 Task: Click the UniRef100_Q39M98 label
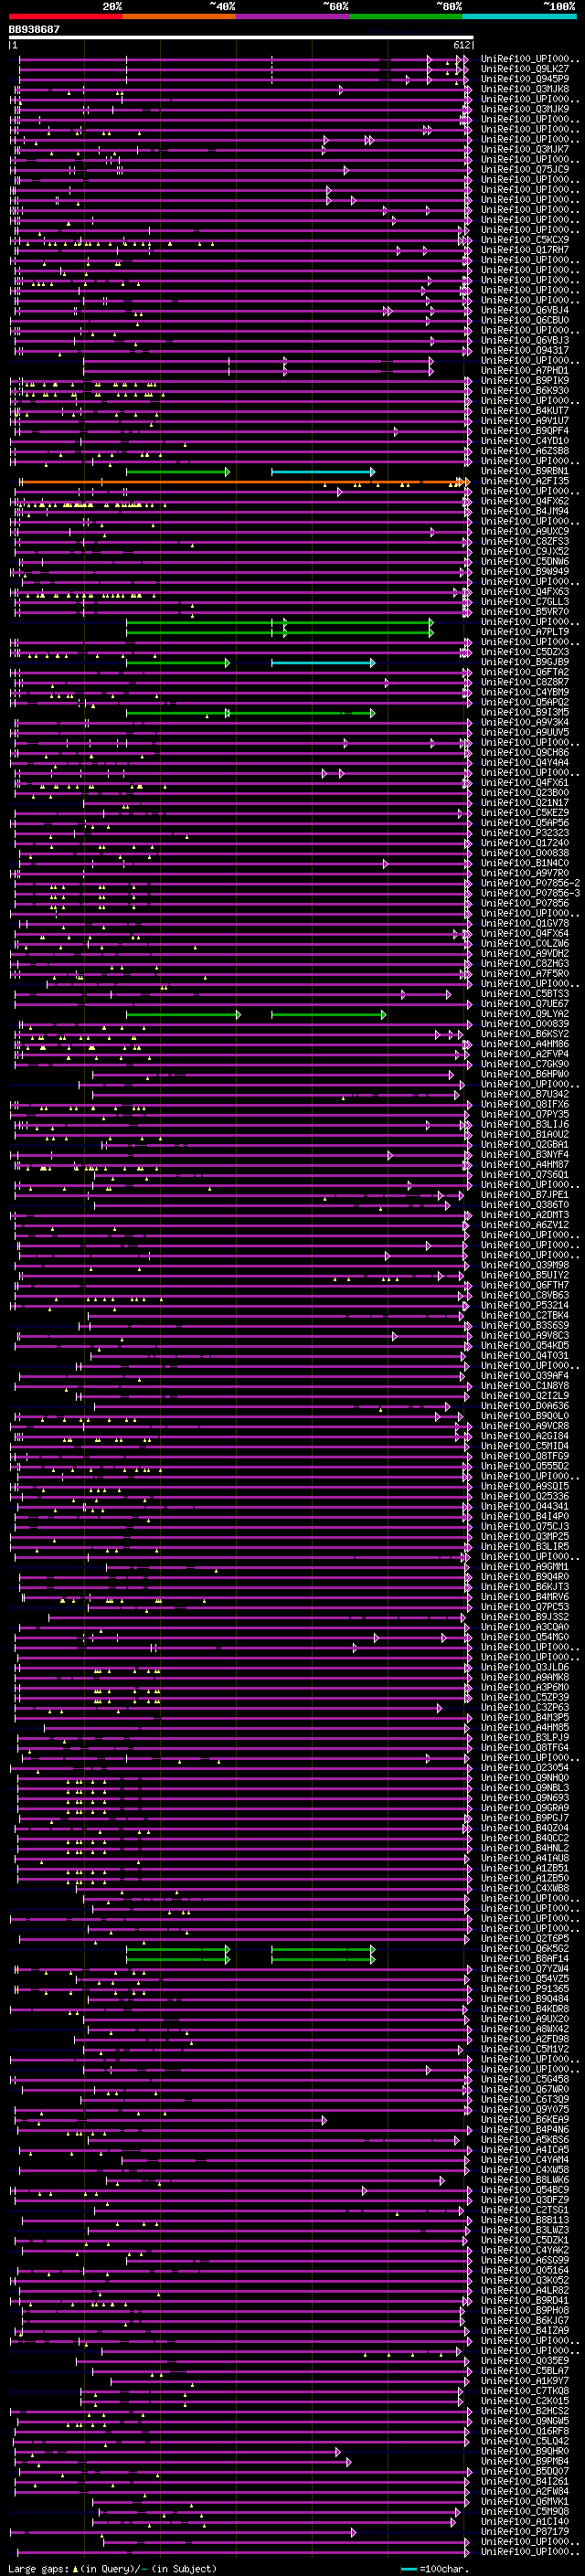click(x=525, y=1265)
